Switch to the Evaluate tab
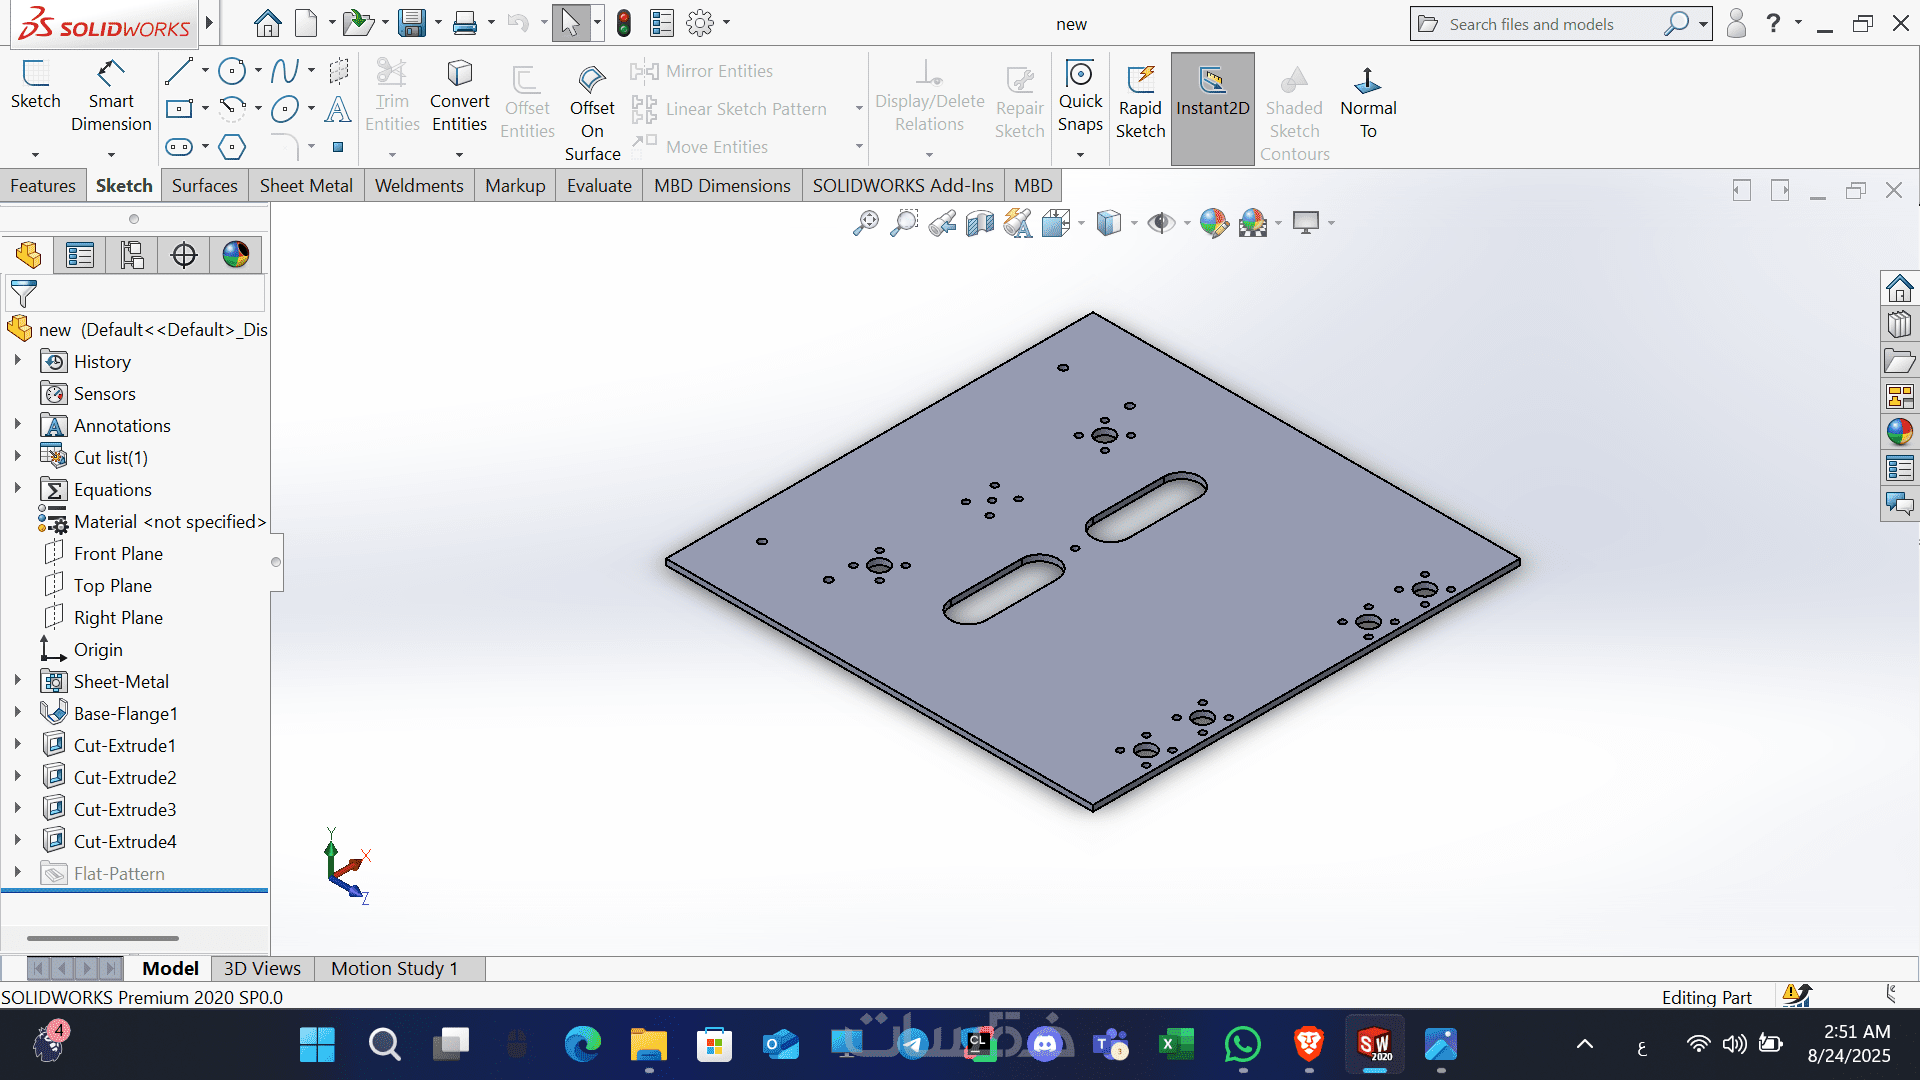This screenshot has height=1080, width=1920. click(599, 186)
